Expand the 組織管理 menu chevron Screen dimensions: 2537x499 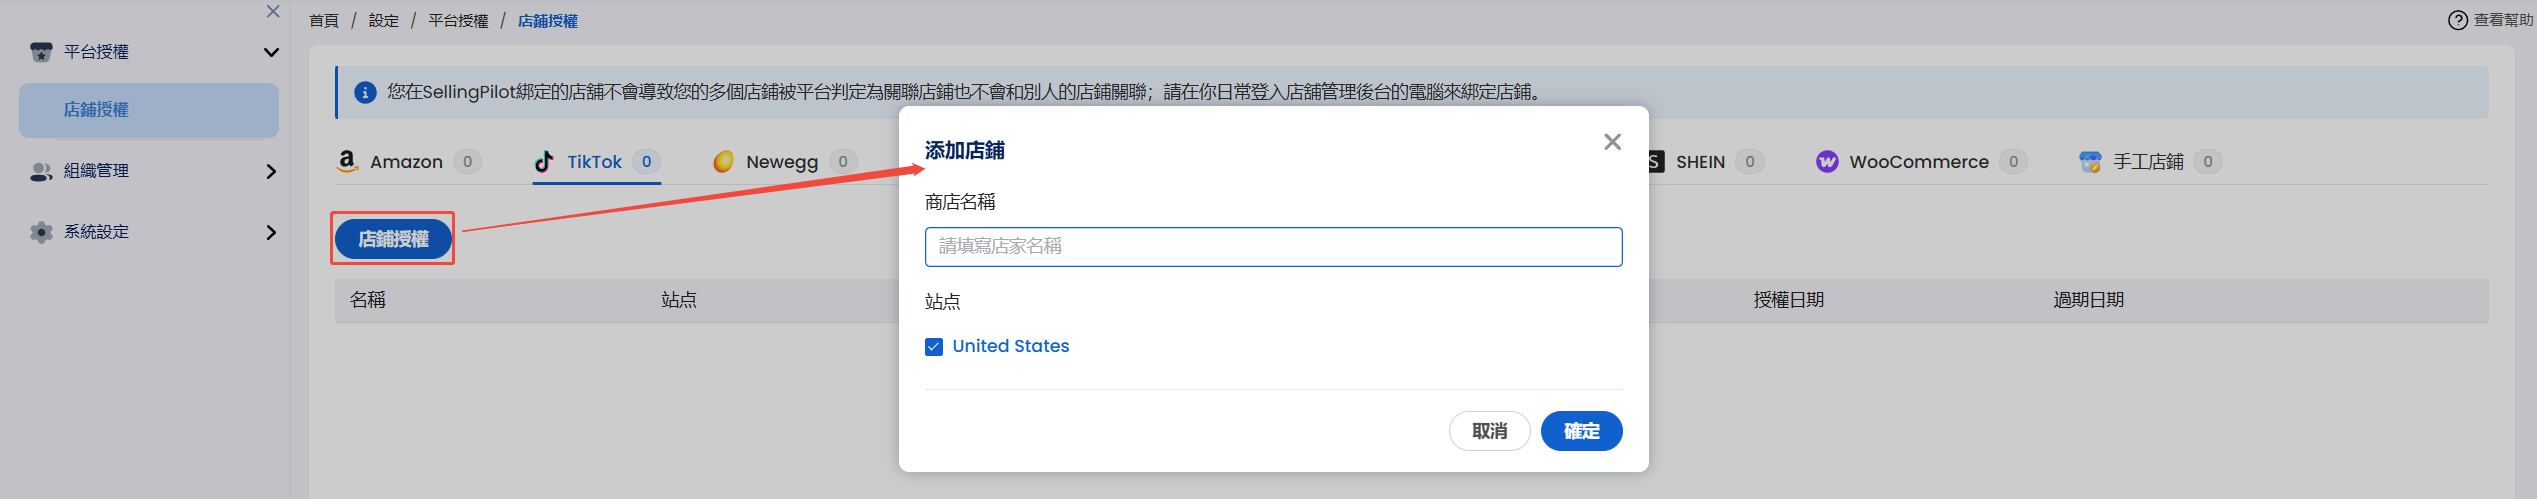tap(271, 172)
